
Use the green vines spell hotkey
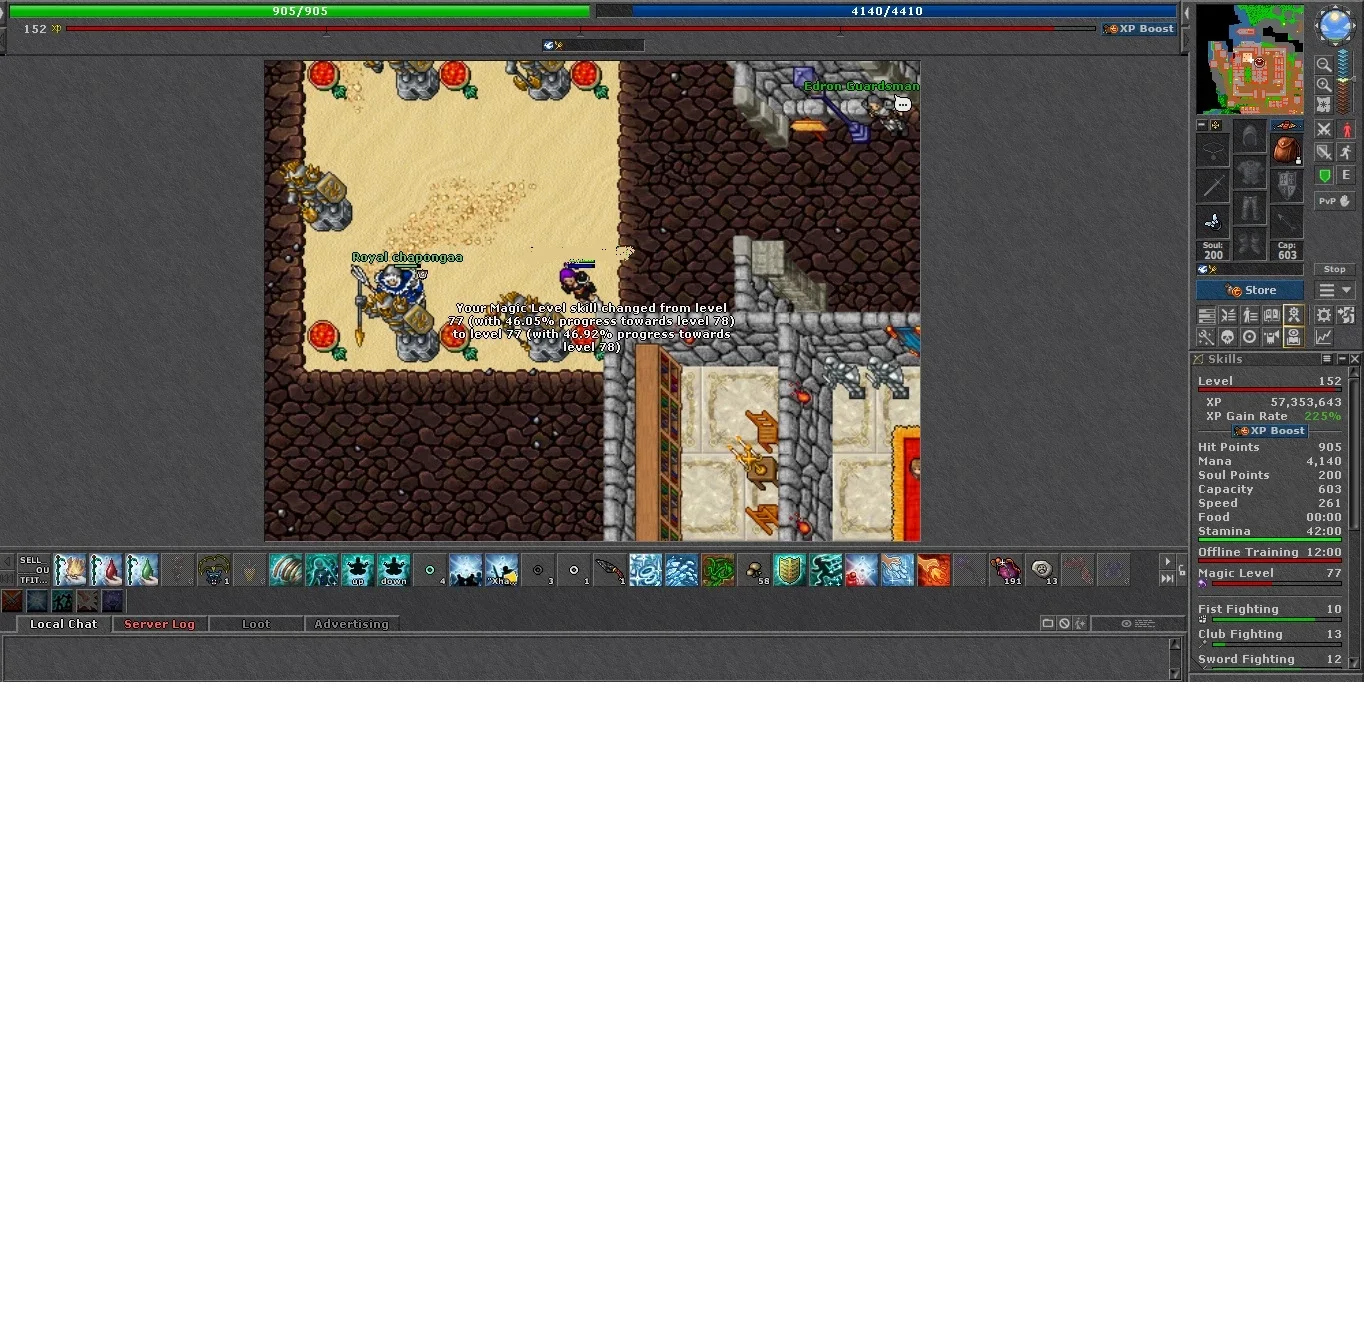tap(718, 570)
